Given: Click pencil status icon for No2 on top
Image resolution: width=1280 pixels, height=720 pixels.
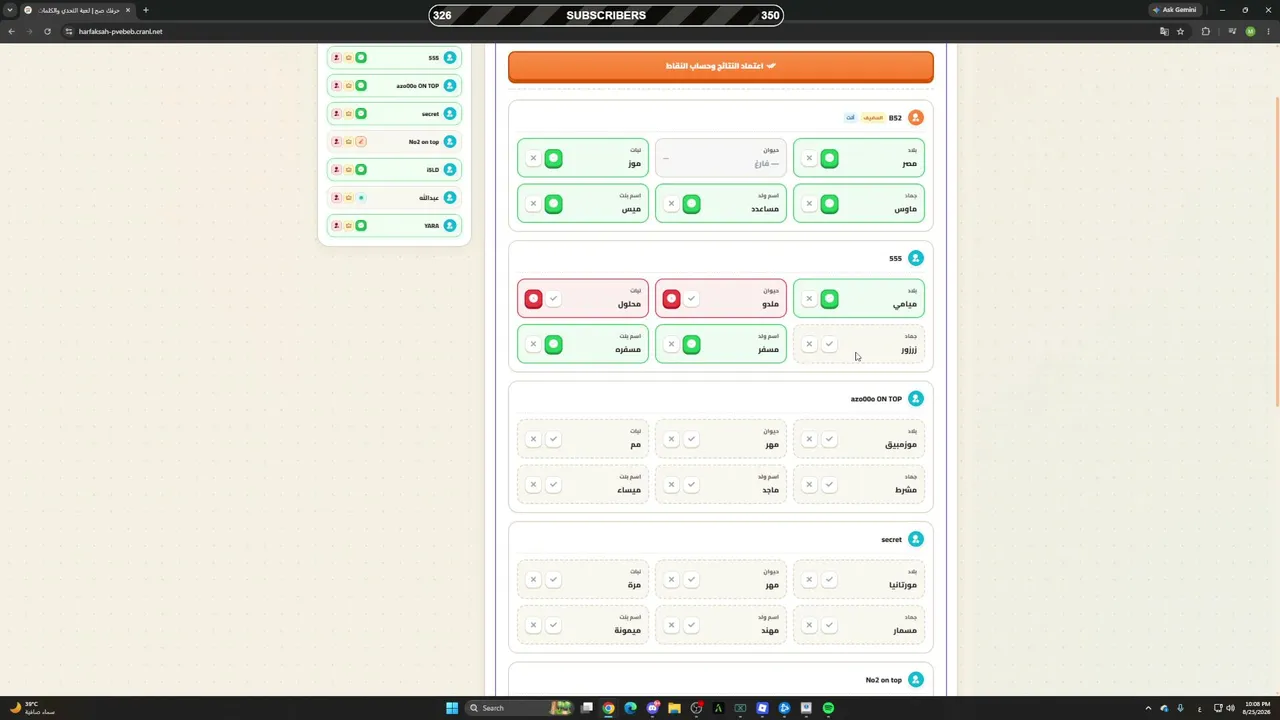Looking at the screenshot, I should 361,142.
